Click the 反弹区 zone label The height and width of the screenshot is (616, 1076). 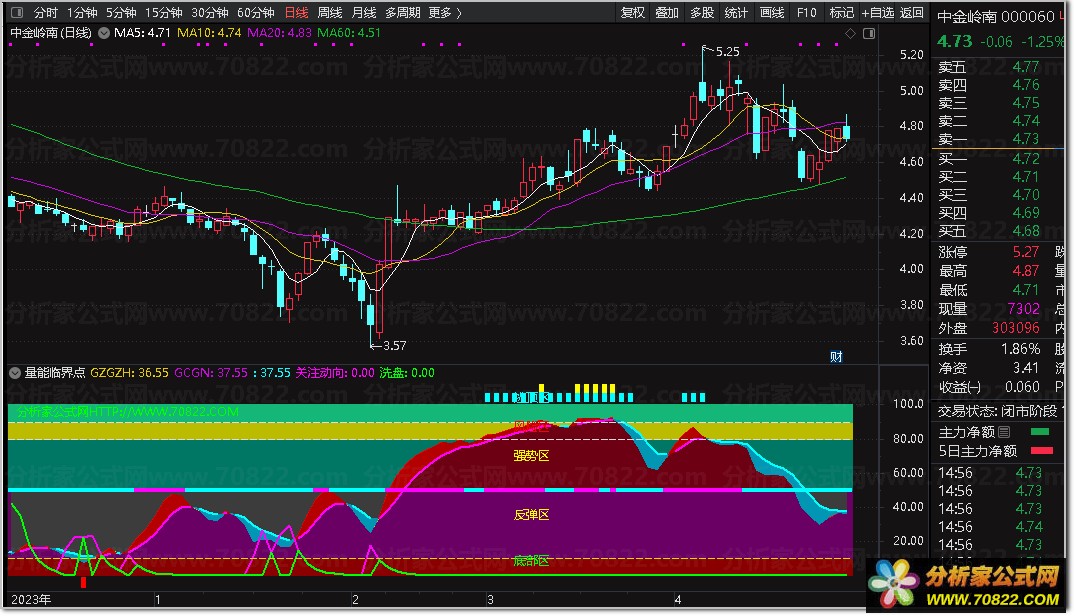531,515
